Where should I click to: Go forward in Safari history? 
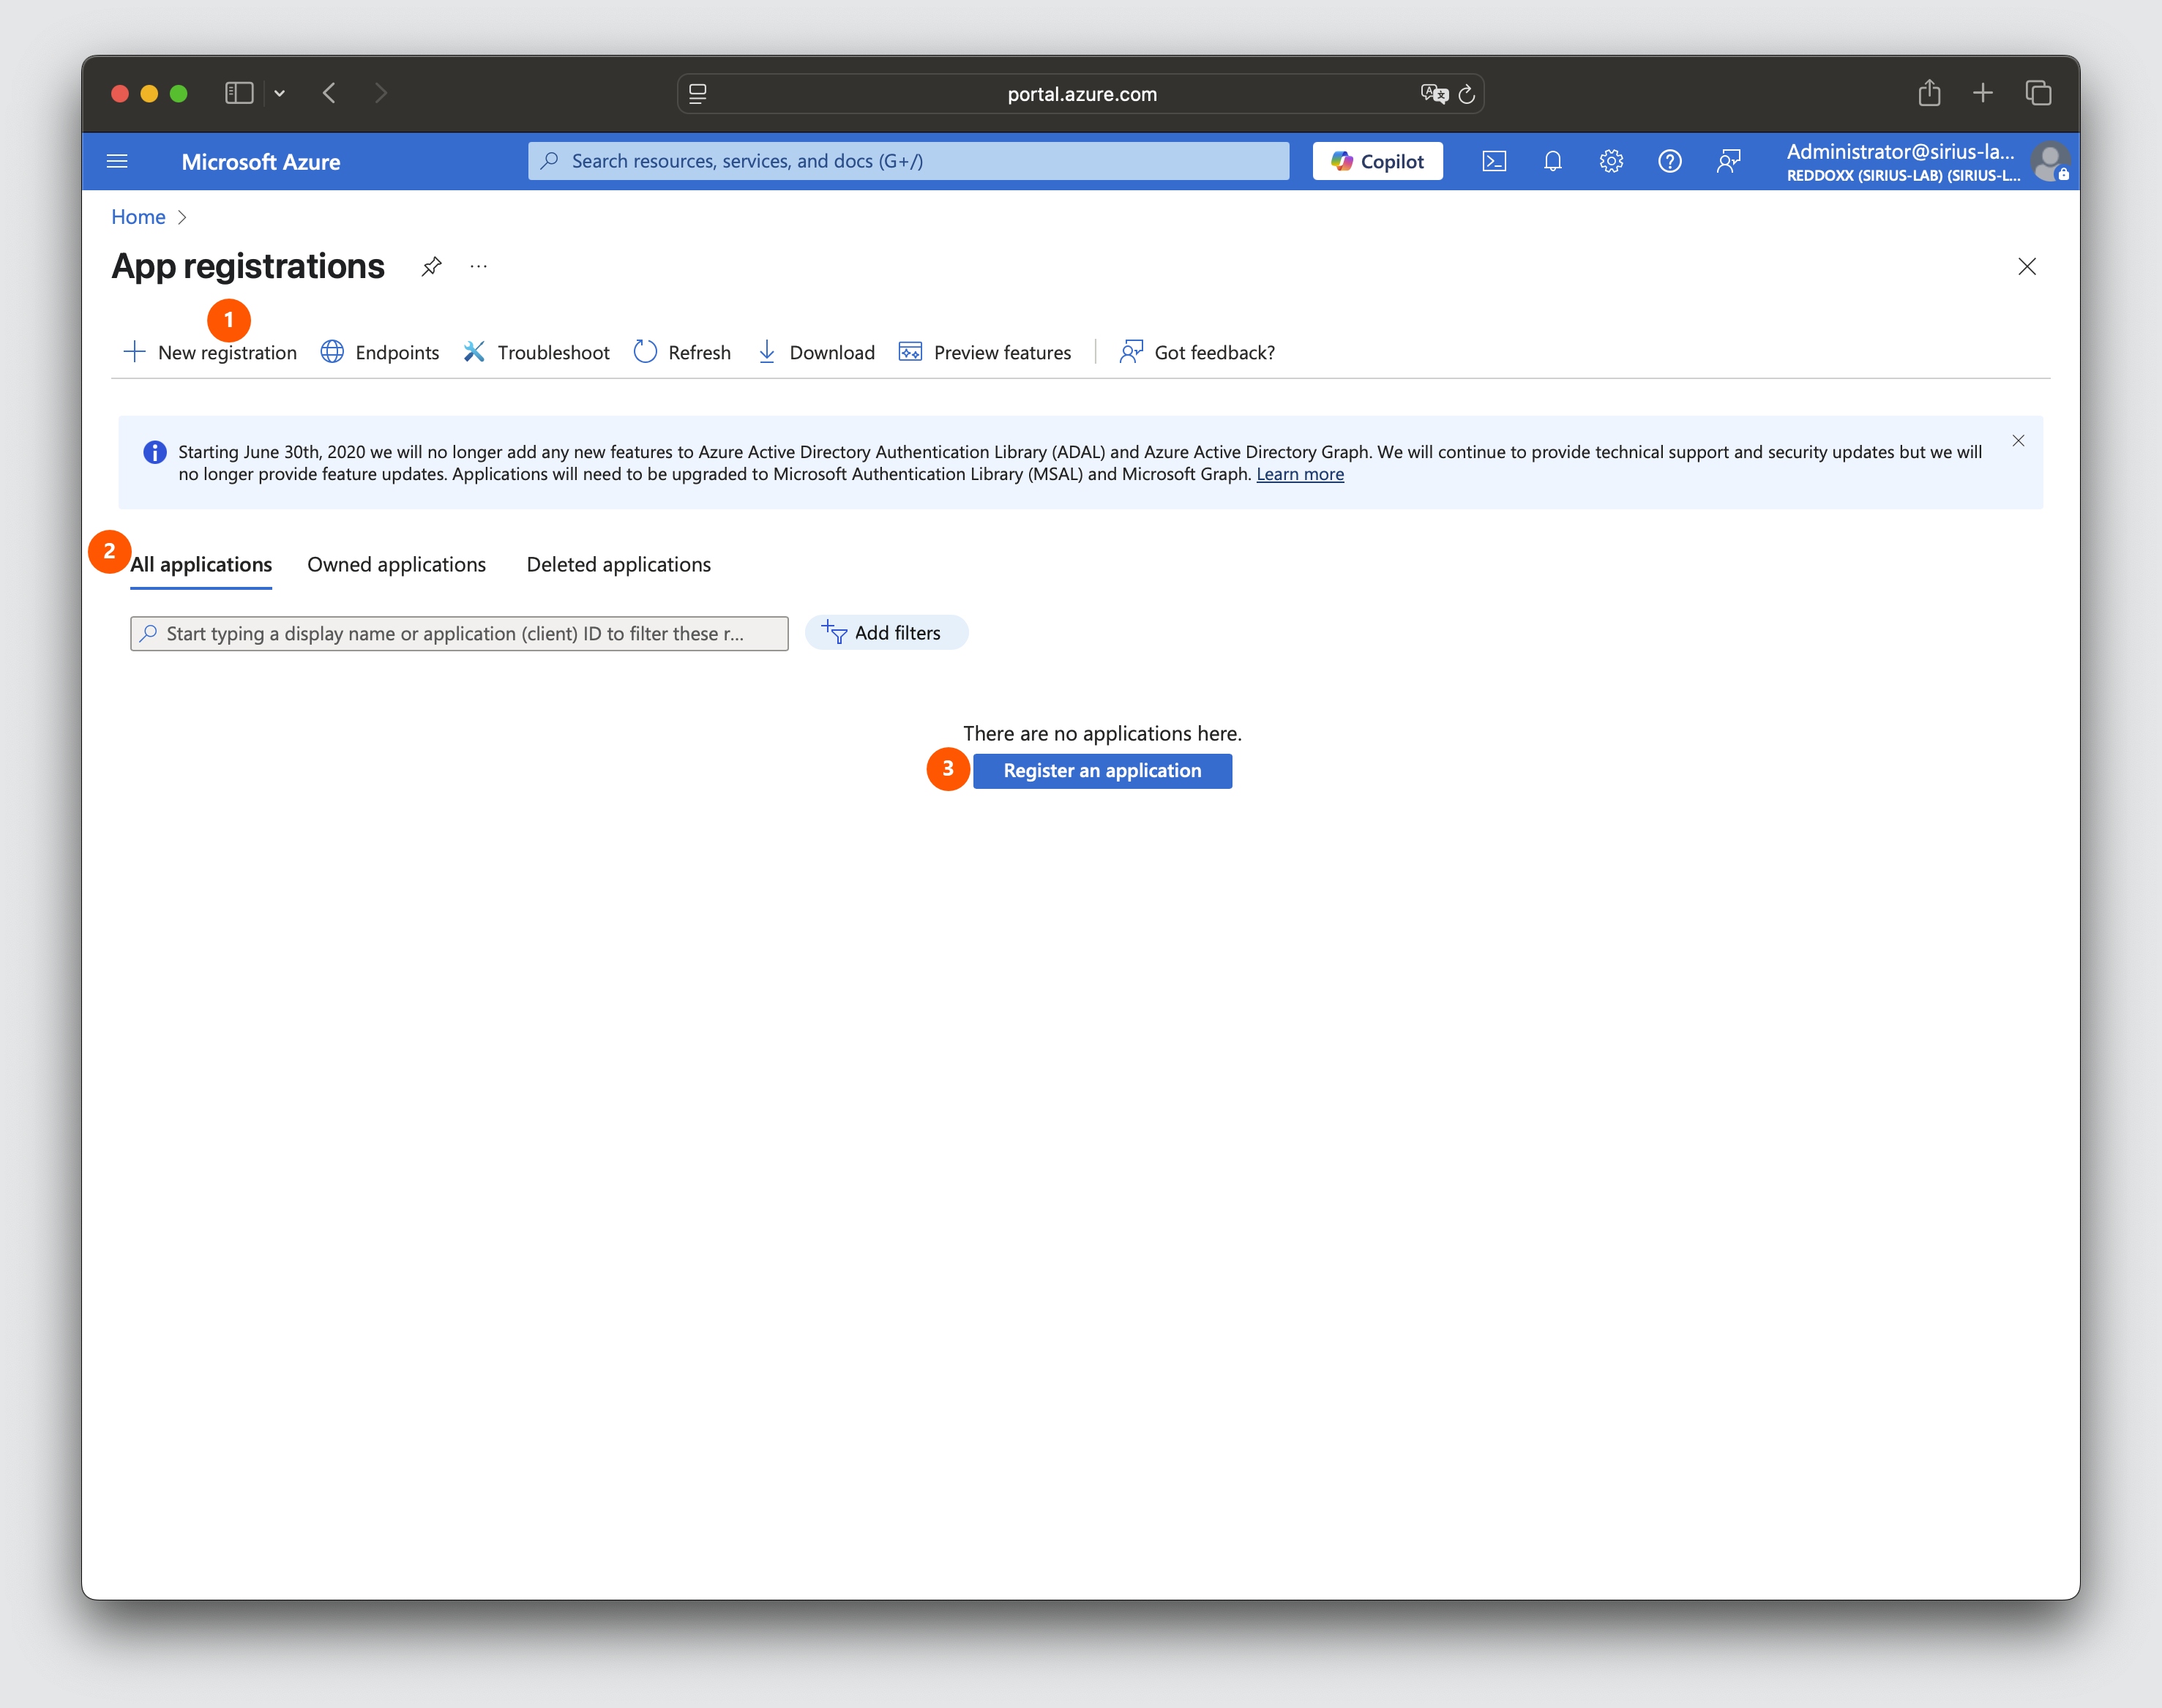click(381, 93)
